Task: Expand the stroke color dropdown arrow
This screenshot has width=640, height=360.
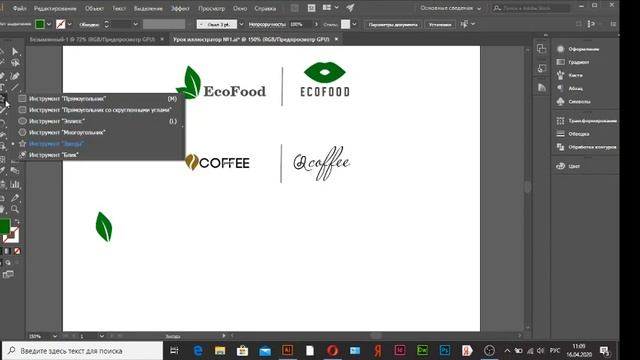Action: coord(69,24)
